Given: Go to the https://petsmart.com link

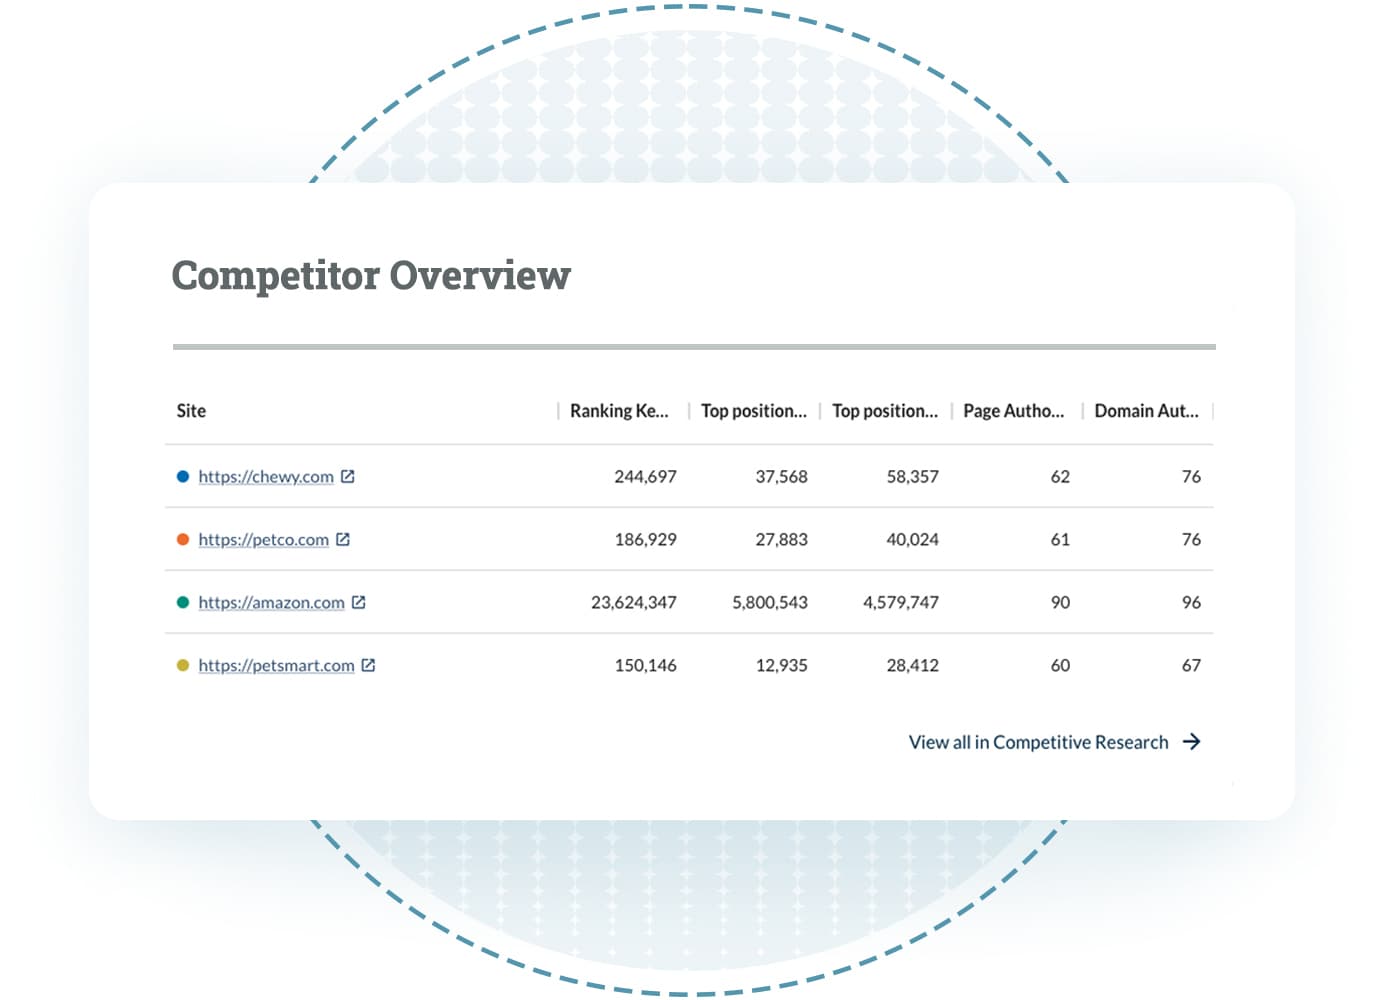Looking at the screenshot, I should coord(276,666).
